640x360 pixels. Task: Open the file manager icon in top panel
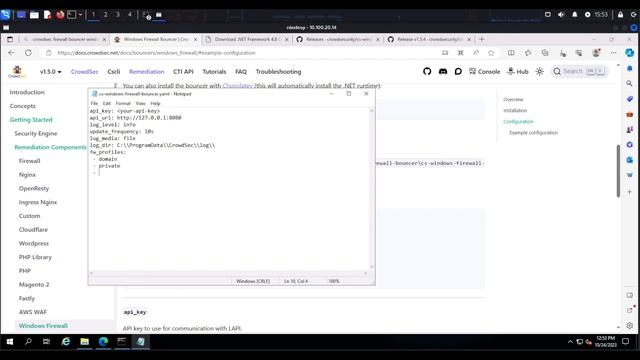pyautogui.click(x=34, y=15)
